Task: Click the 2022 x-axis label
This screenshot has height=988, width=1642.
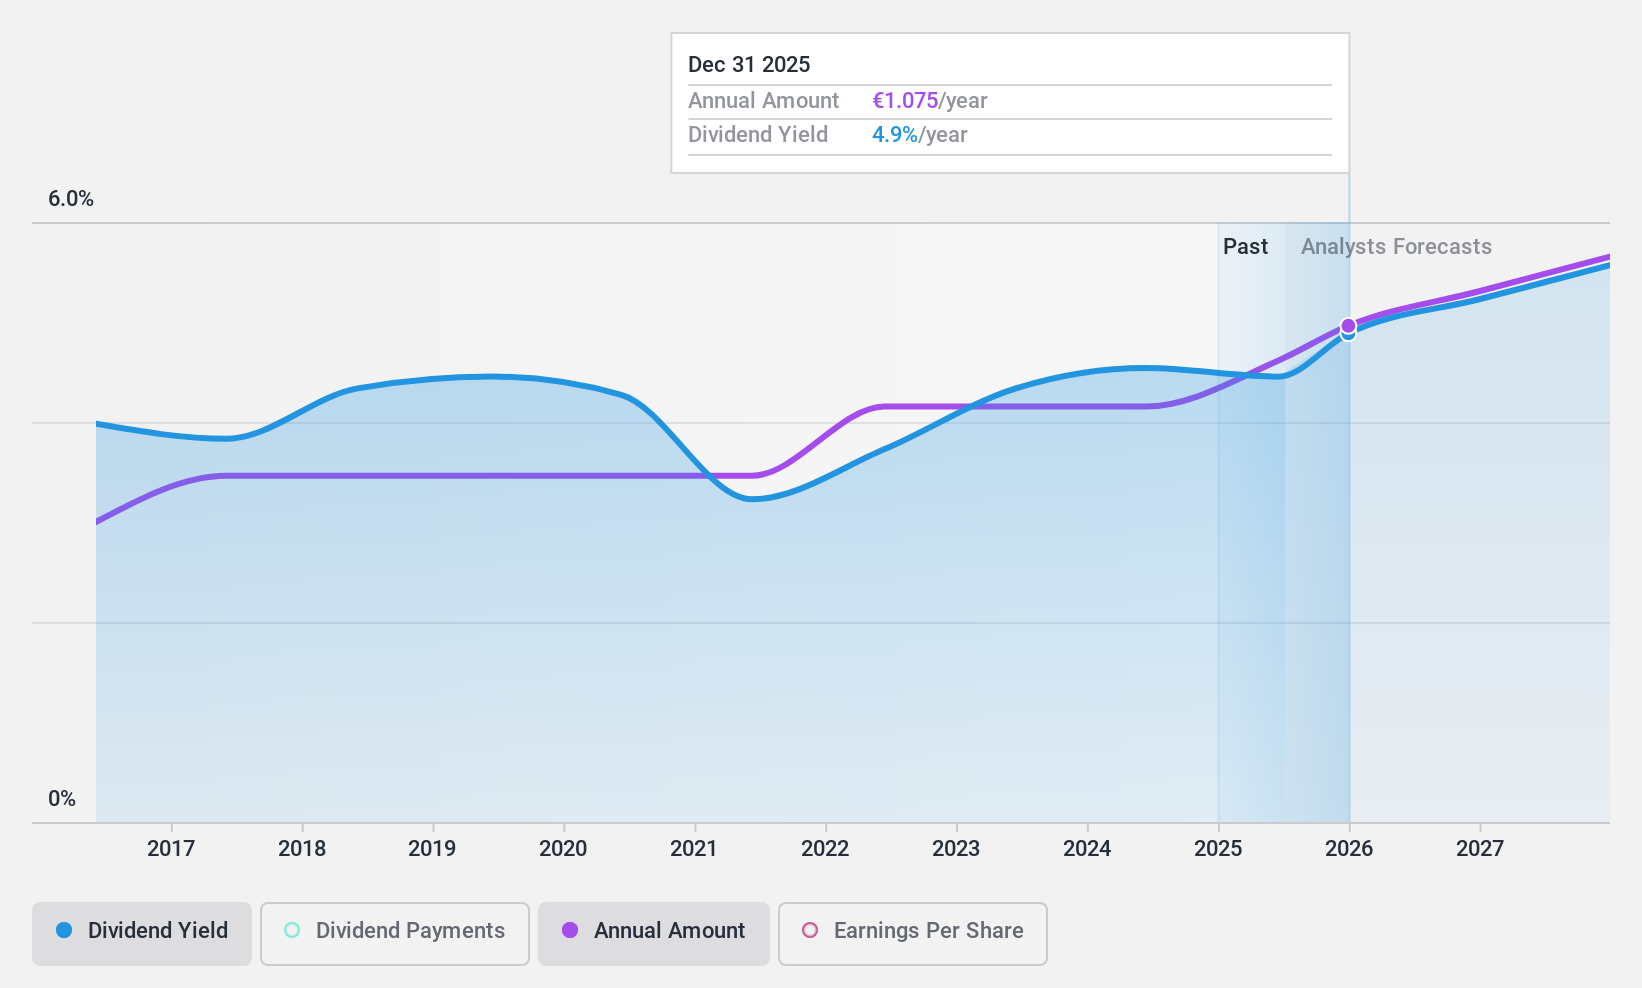Action: coord(825,849)
